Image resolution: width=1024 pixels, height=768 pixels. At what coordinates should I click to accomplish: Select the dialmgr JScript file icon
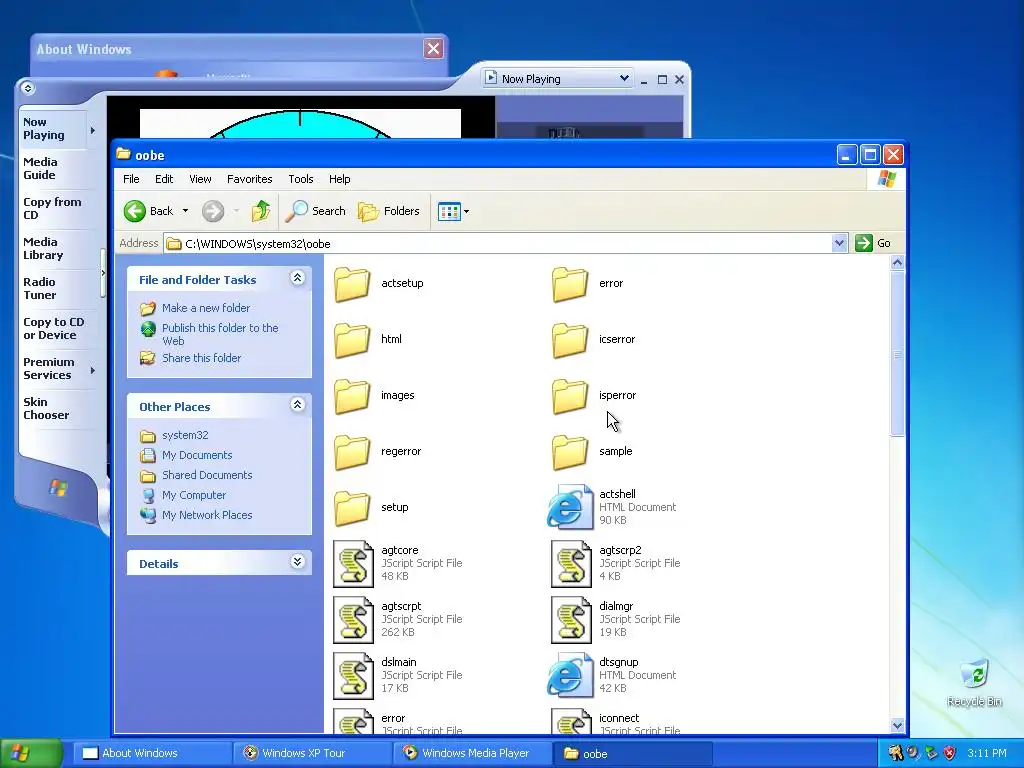[571, 620]
